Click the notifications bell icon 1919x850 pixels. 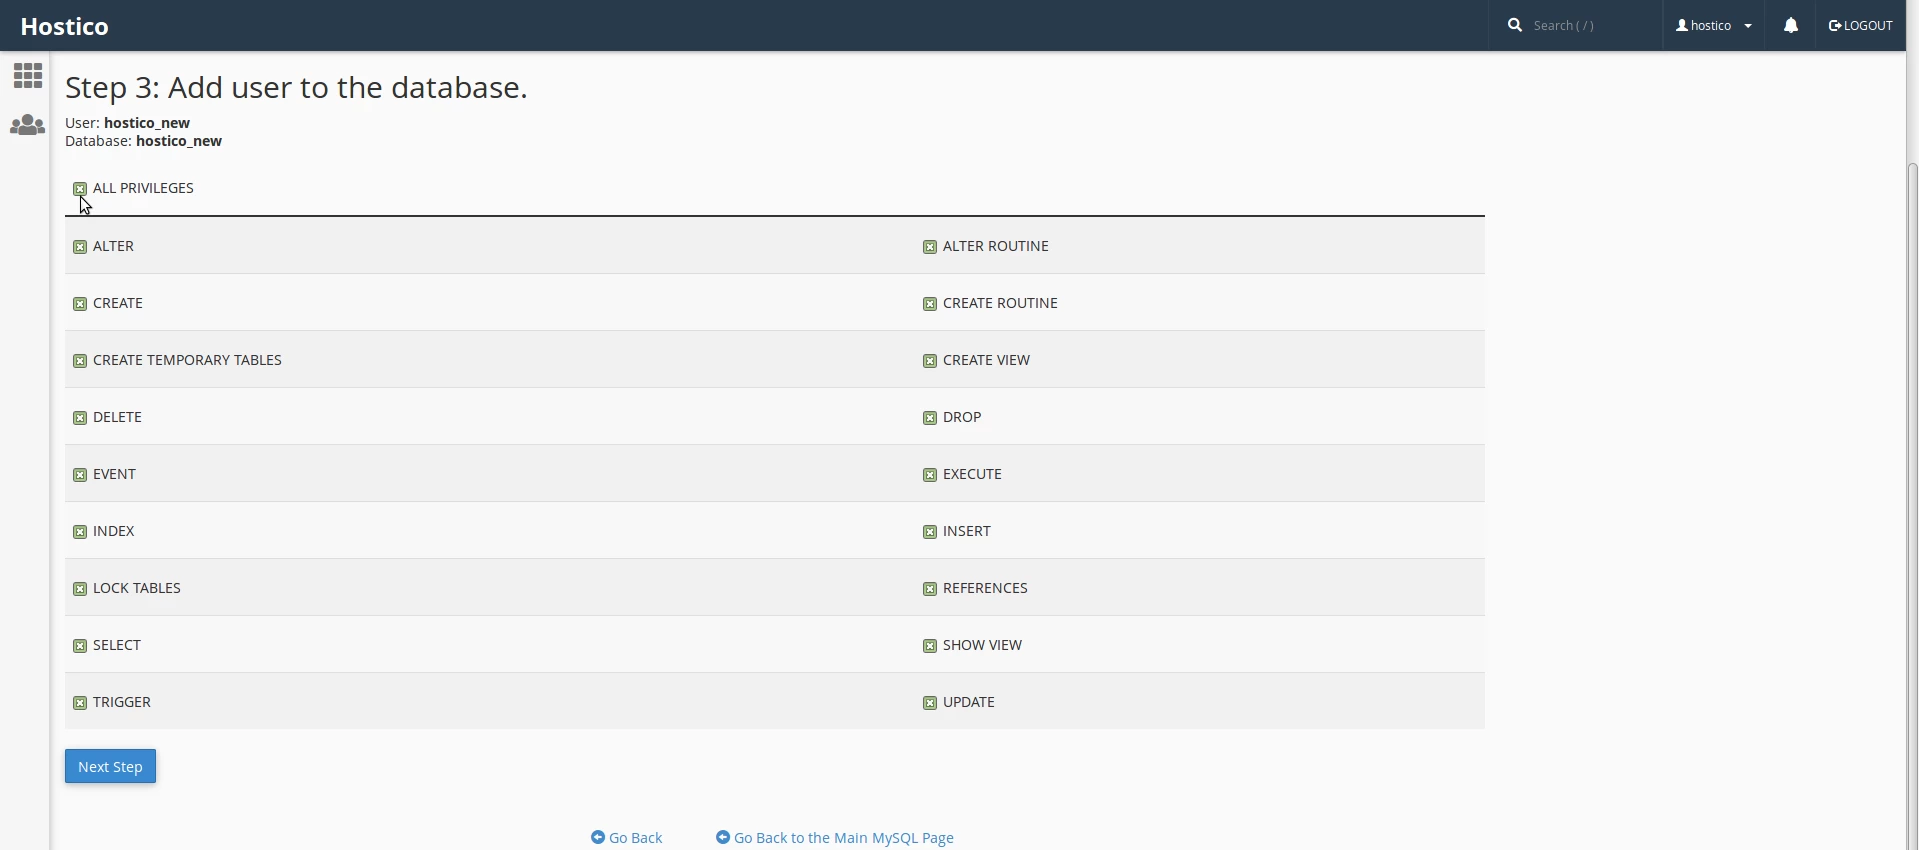tap(1791, 26)
